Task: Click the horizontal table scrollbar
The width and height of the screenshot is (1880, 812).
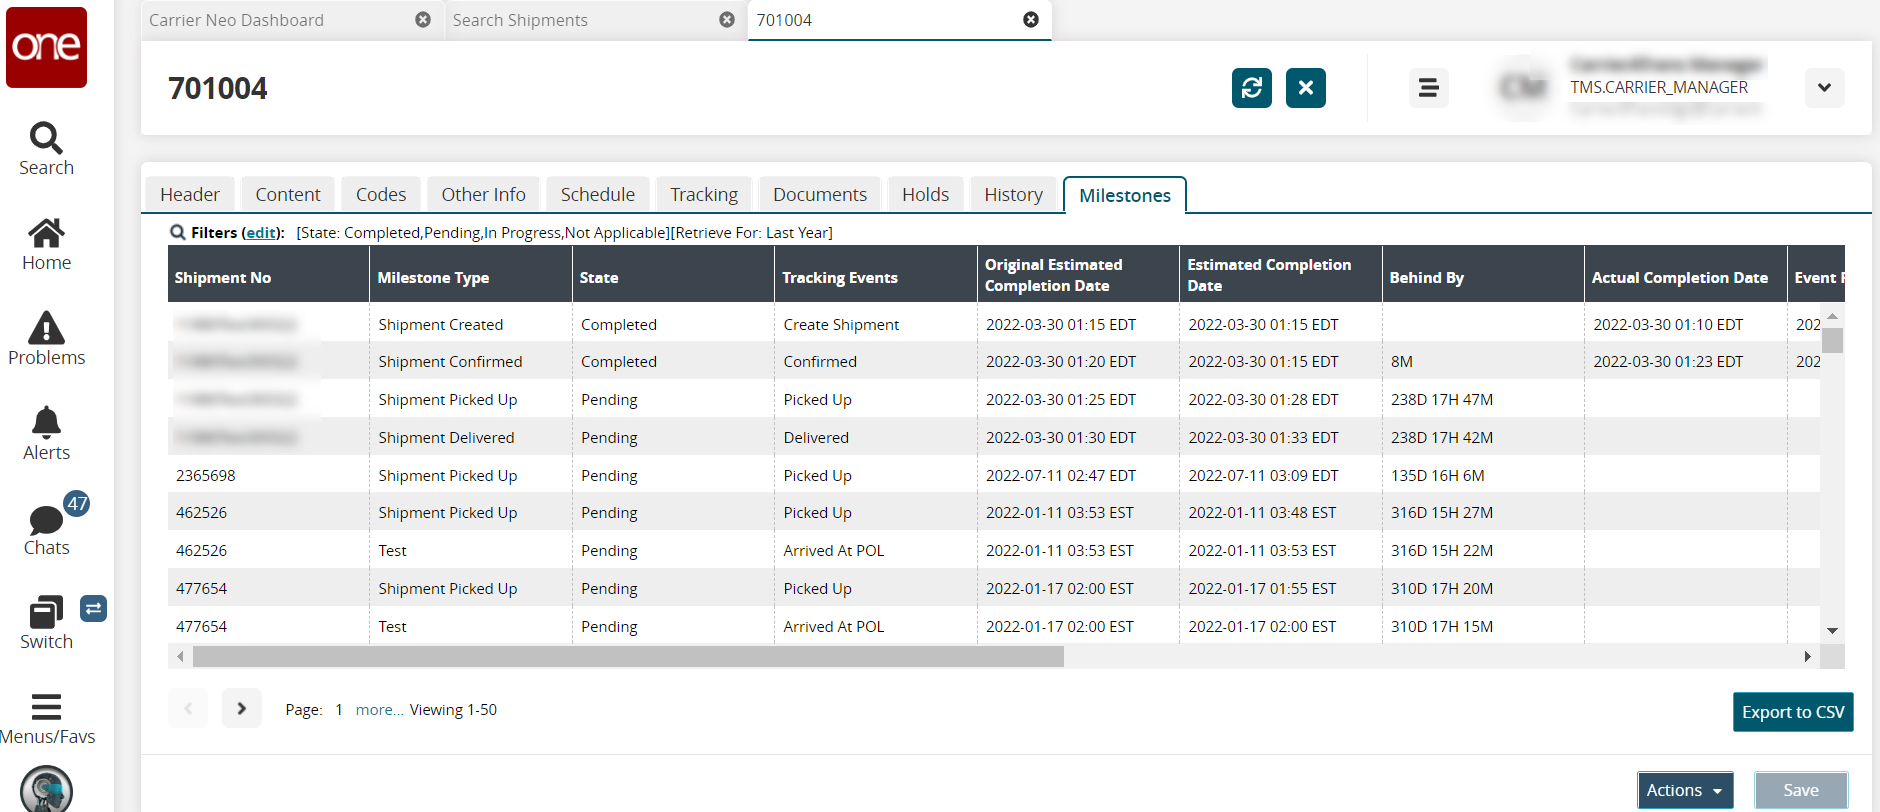Action: click(628, 657)
